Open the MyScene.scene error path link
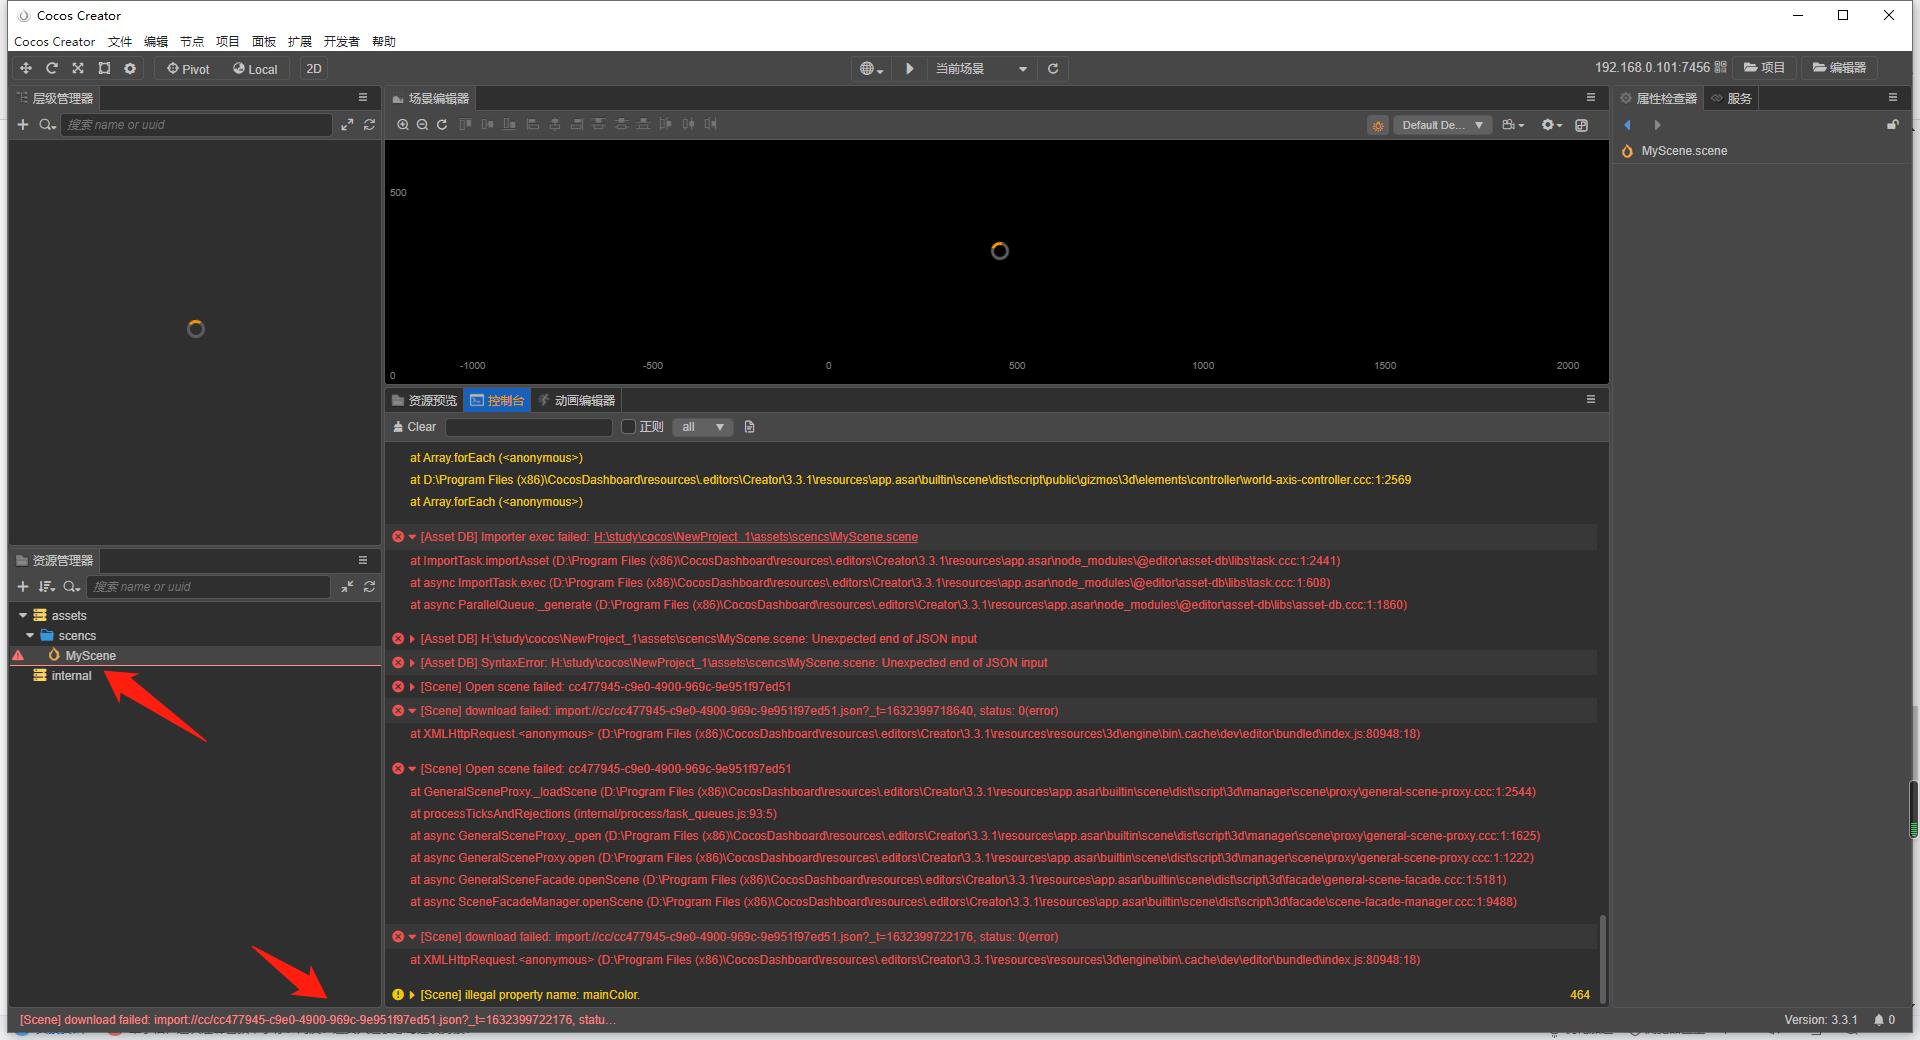Viewport: 1920px width, 1040px height. tap(756, 537)
